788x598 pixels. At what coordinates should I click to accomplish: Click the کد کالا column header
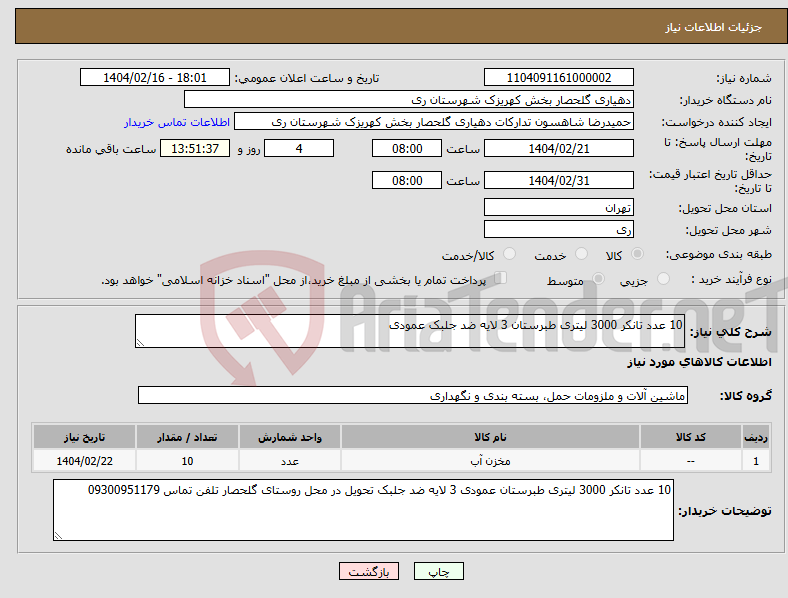tap(691, 437)
